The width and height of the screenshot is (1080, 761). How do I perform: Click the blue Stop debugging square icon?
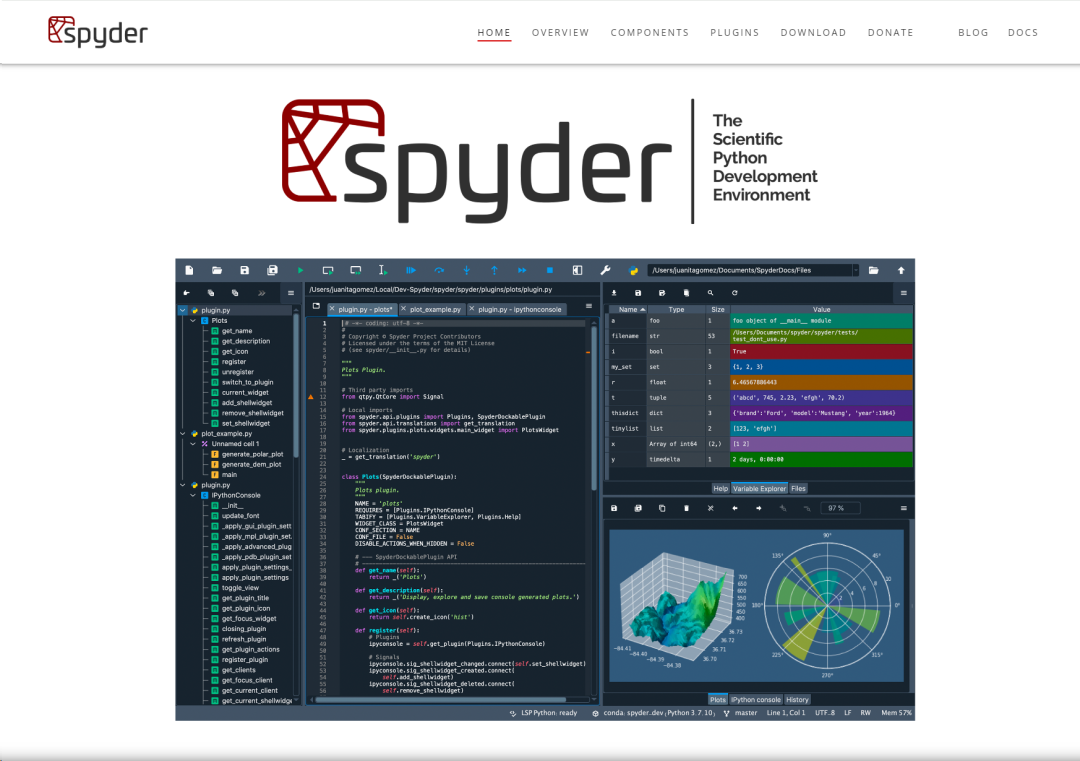[550, 271]
